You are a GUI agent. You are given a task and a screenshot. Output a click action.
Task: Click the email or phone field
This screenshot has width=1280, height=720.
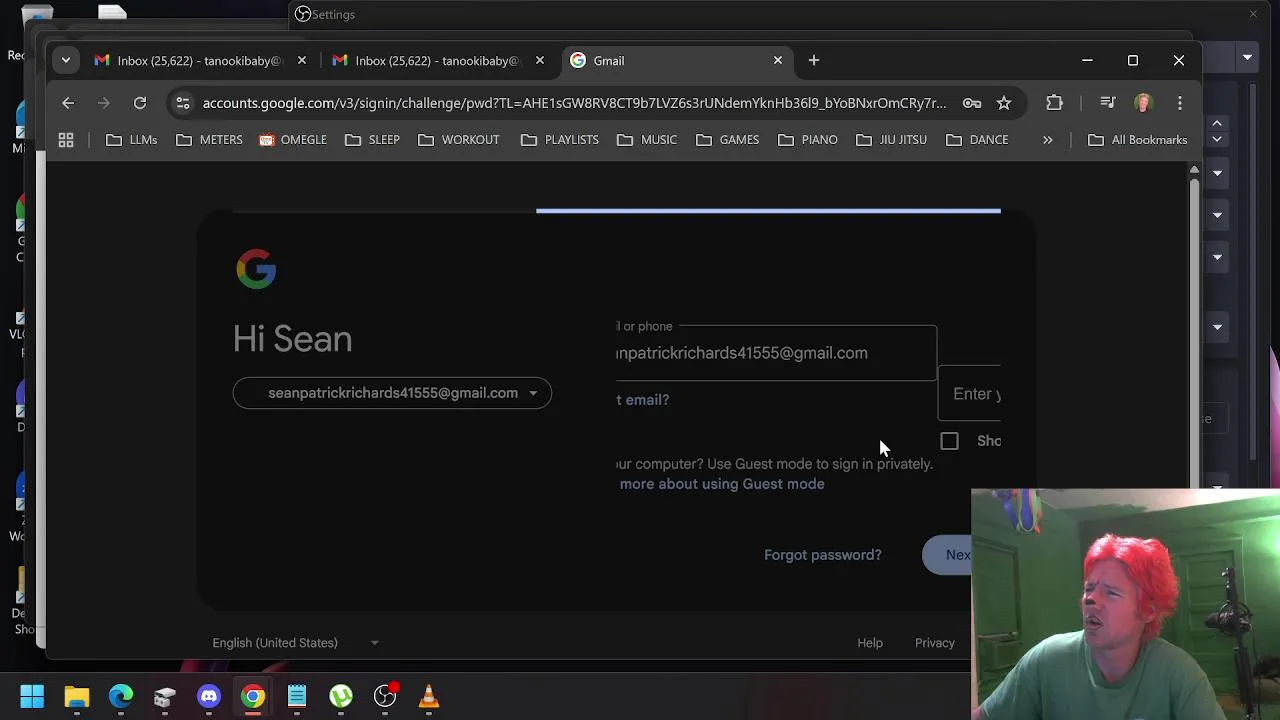pos(777,353)
